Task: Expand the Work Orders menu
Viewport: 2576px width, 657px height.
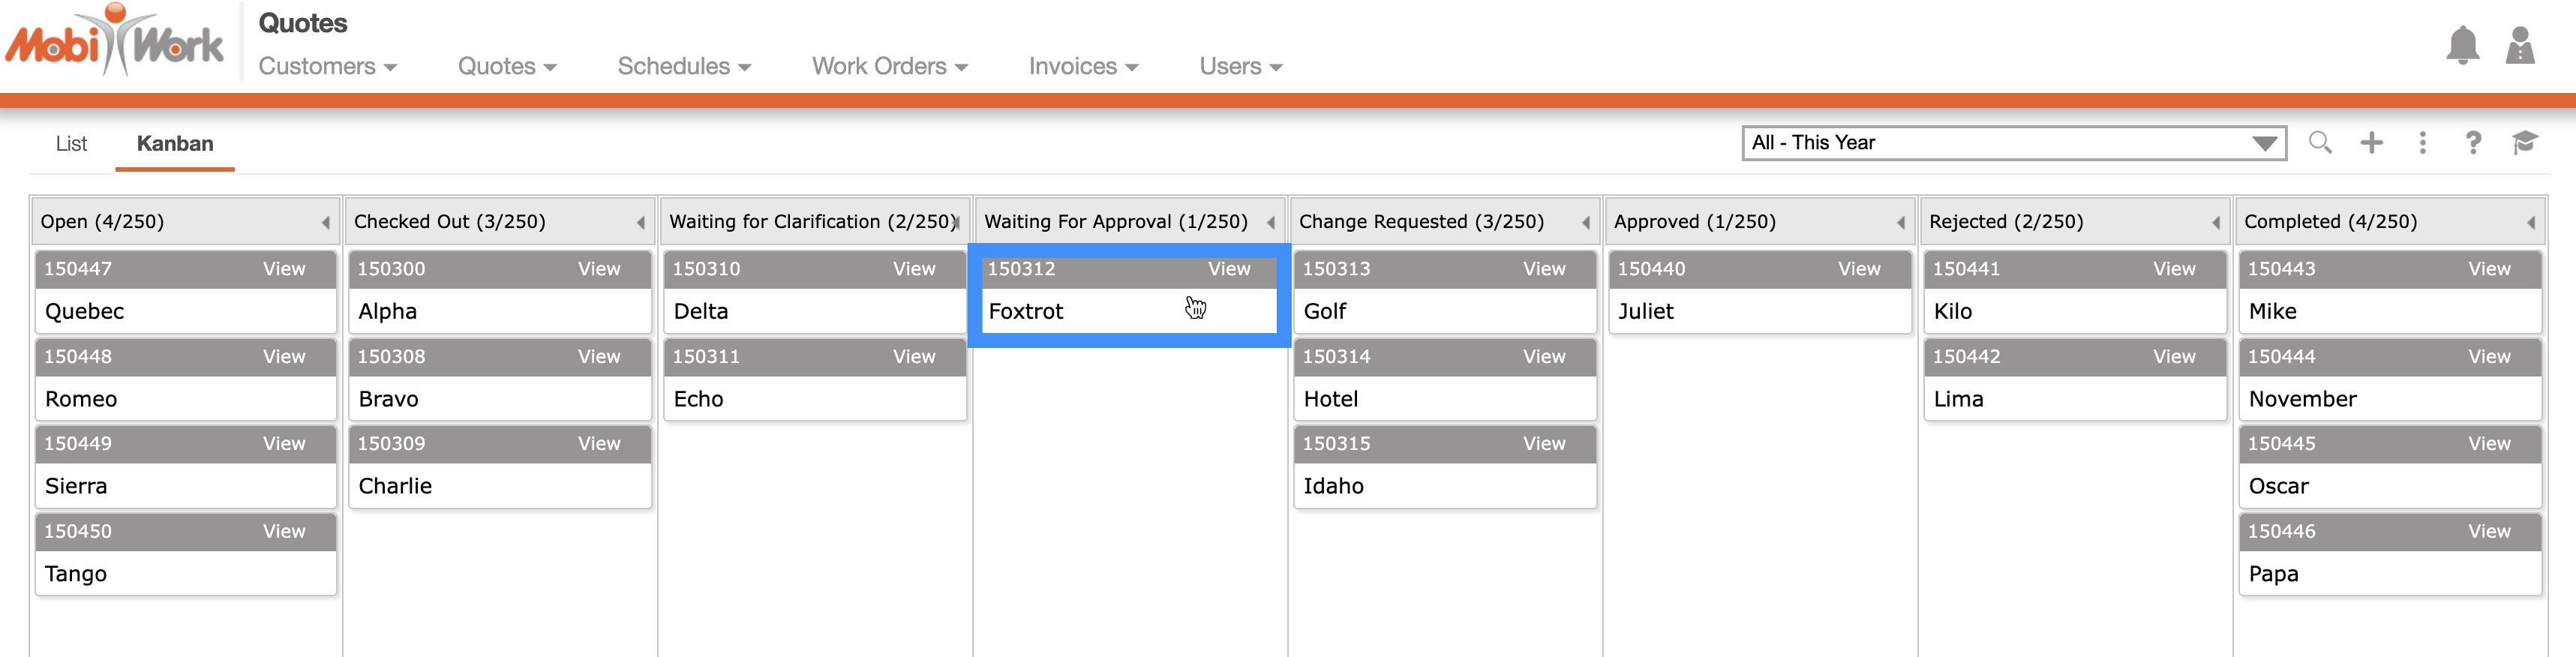Action: (x=889, y=66)
